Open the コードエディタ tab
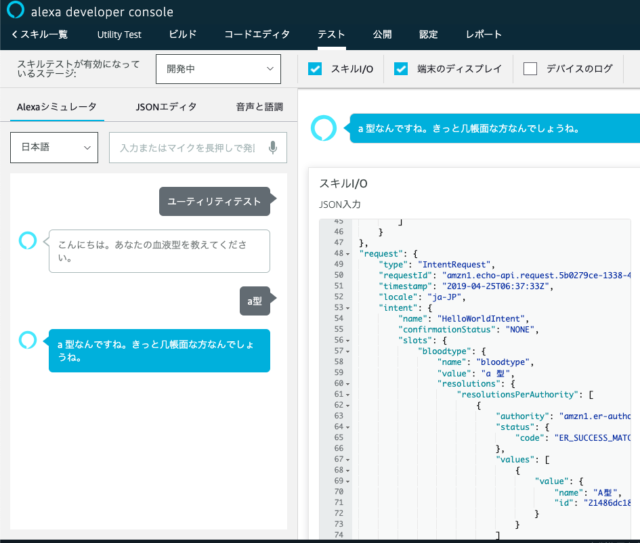The image size is (640, 543). [x=257, y=34]
